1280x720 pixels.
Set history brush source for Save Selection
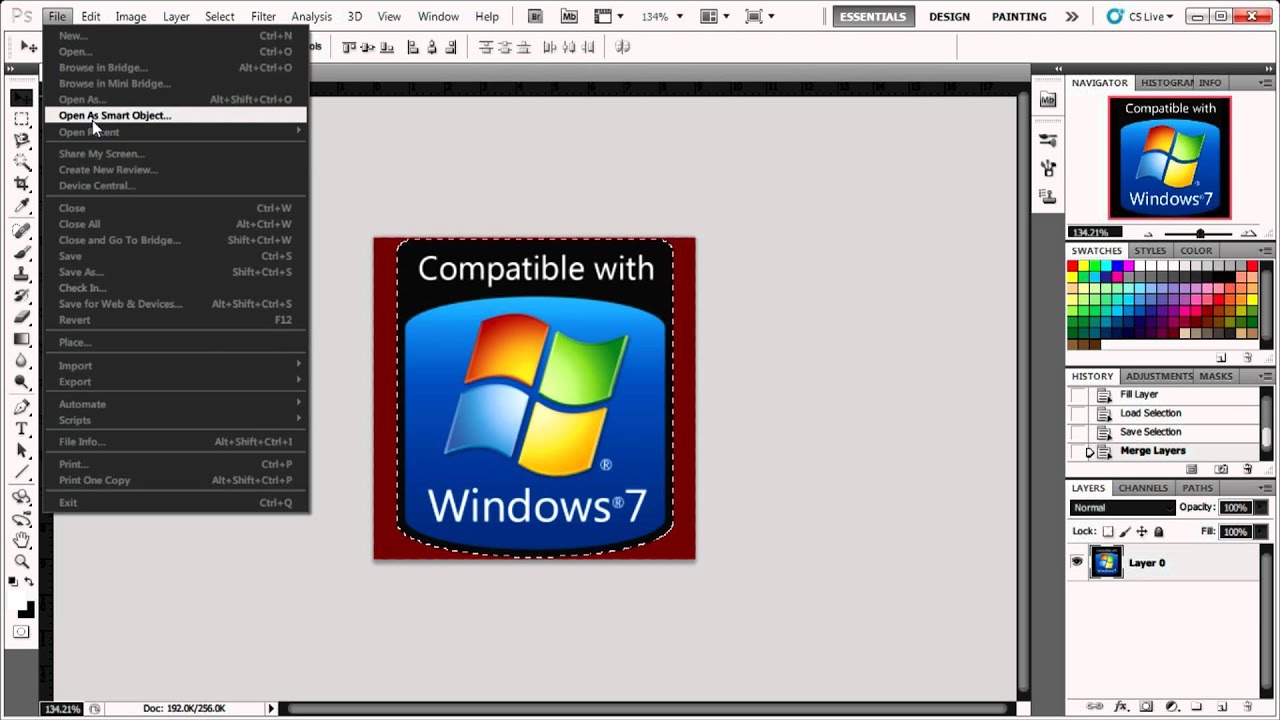pos(1079,432)
